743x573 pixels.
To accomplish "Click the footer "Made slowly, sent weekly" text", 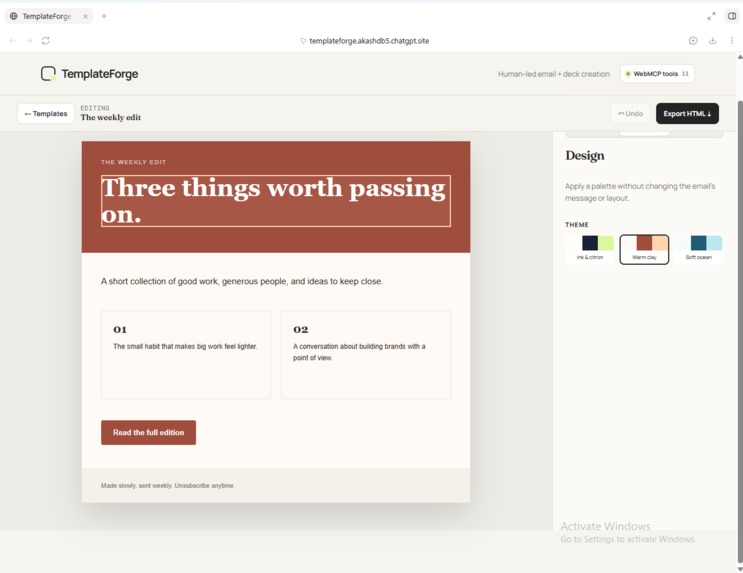I will (168, 485).
